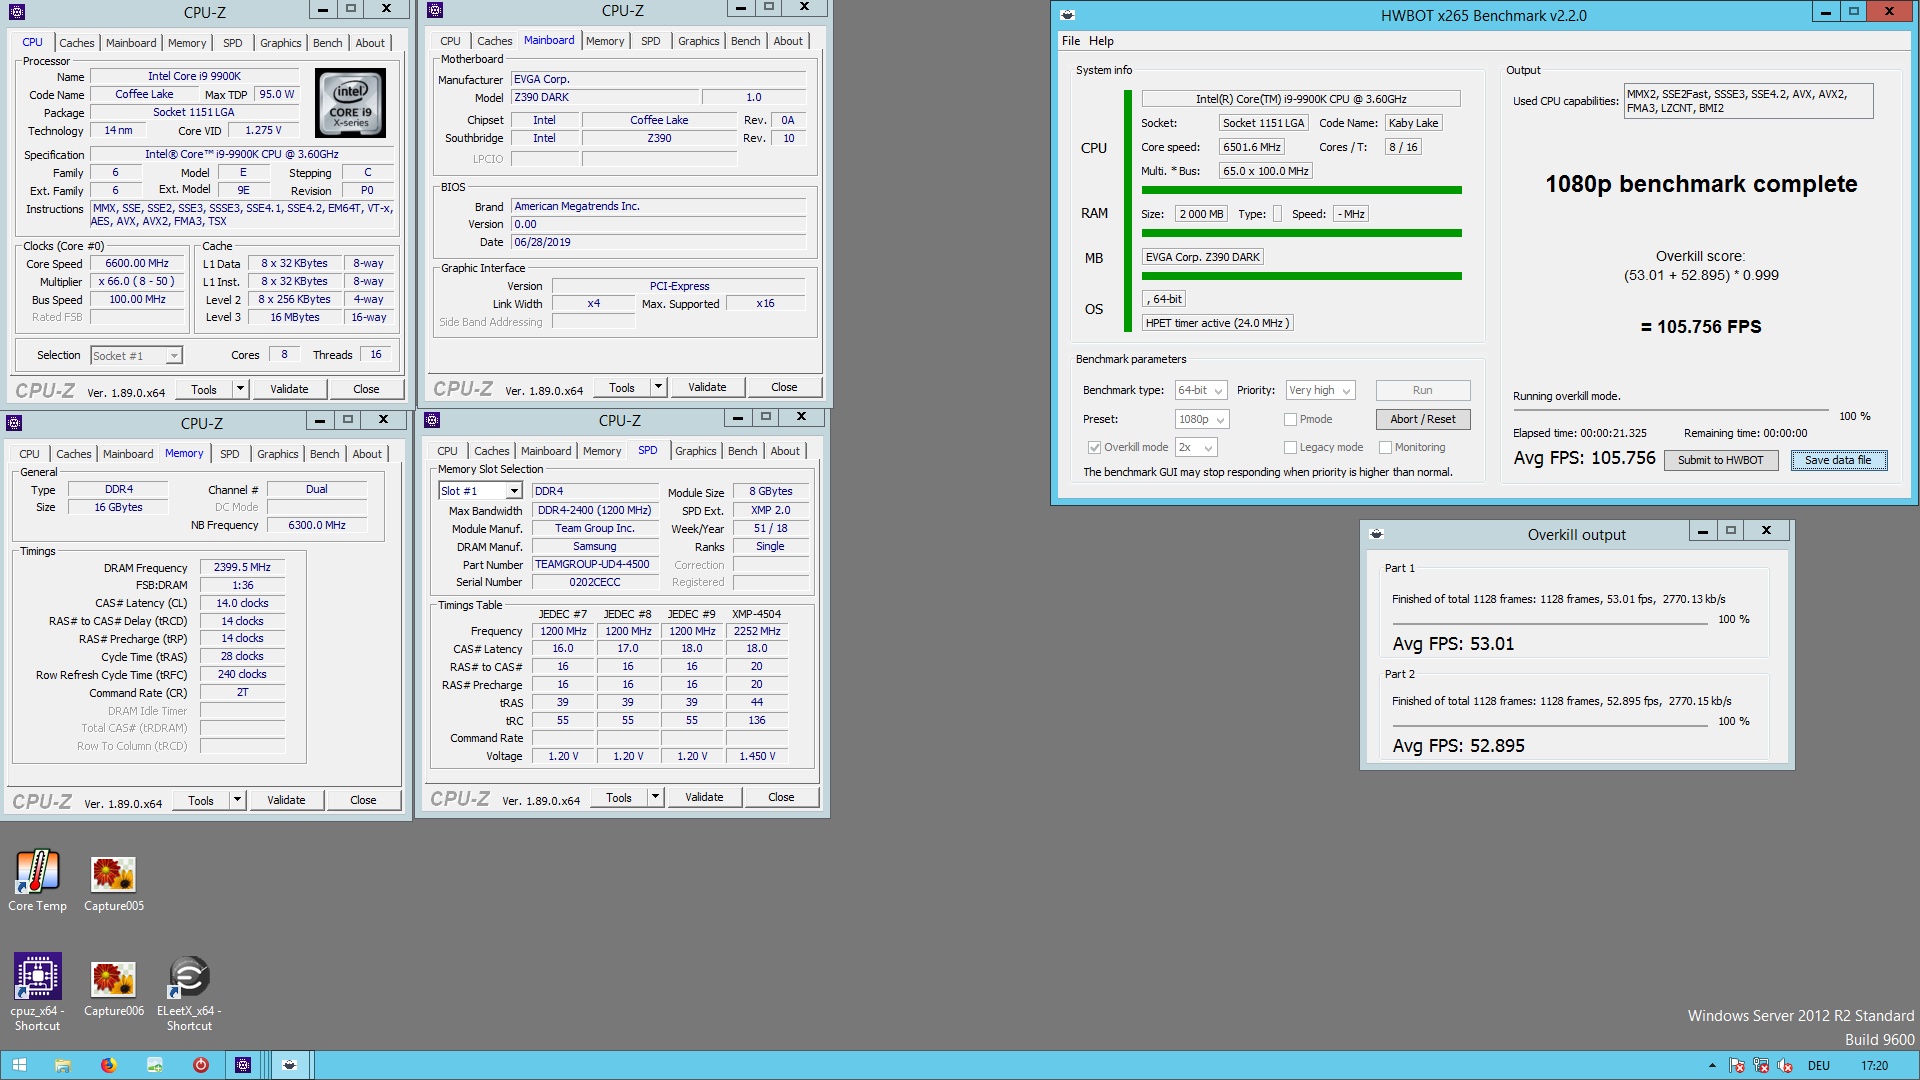Open Benchmark type 64-bit dropdown
This screenshot has width=1920, height=1080.
pos(1201,390)
